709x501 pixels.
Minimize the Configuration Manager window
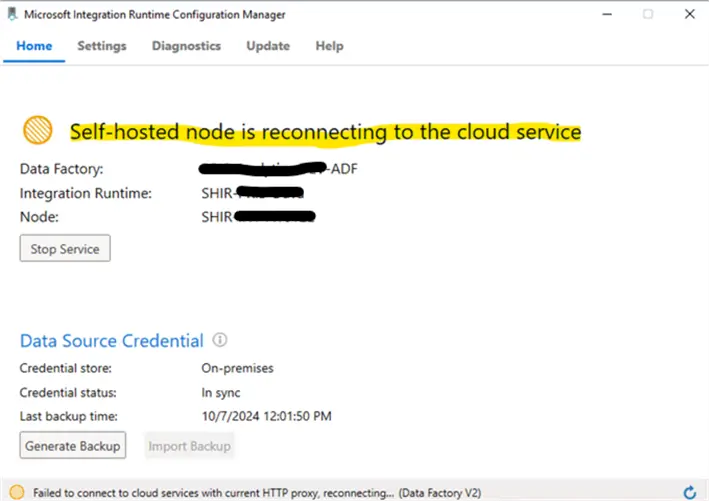607,14
